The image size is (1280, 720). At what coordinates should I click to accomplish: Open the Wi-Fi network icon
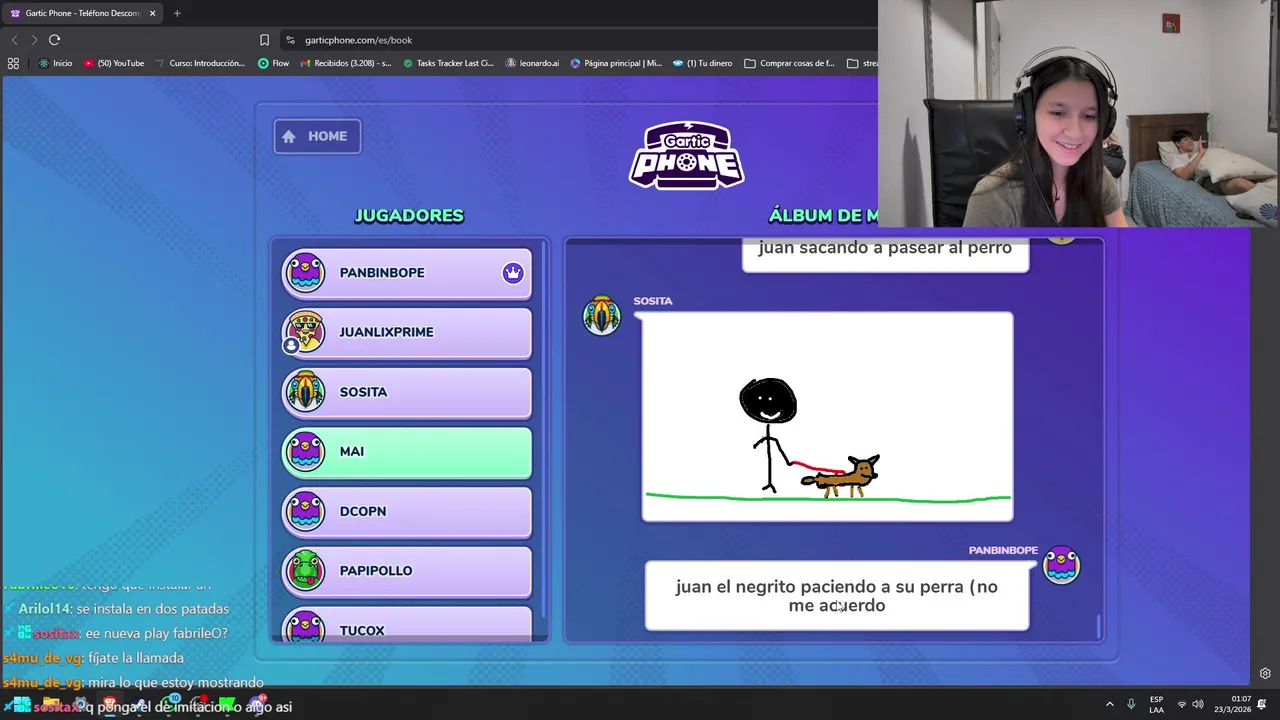click(x=1182, y=705)
